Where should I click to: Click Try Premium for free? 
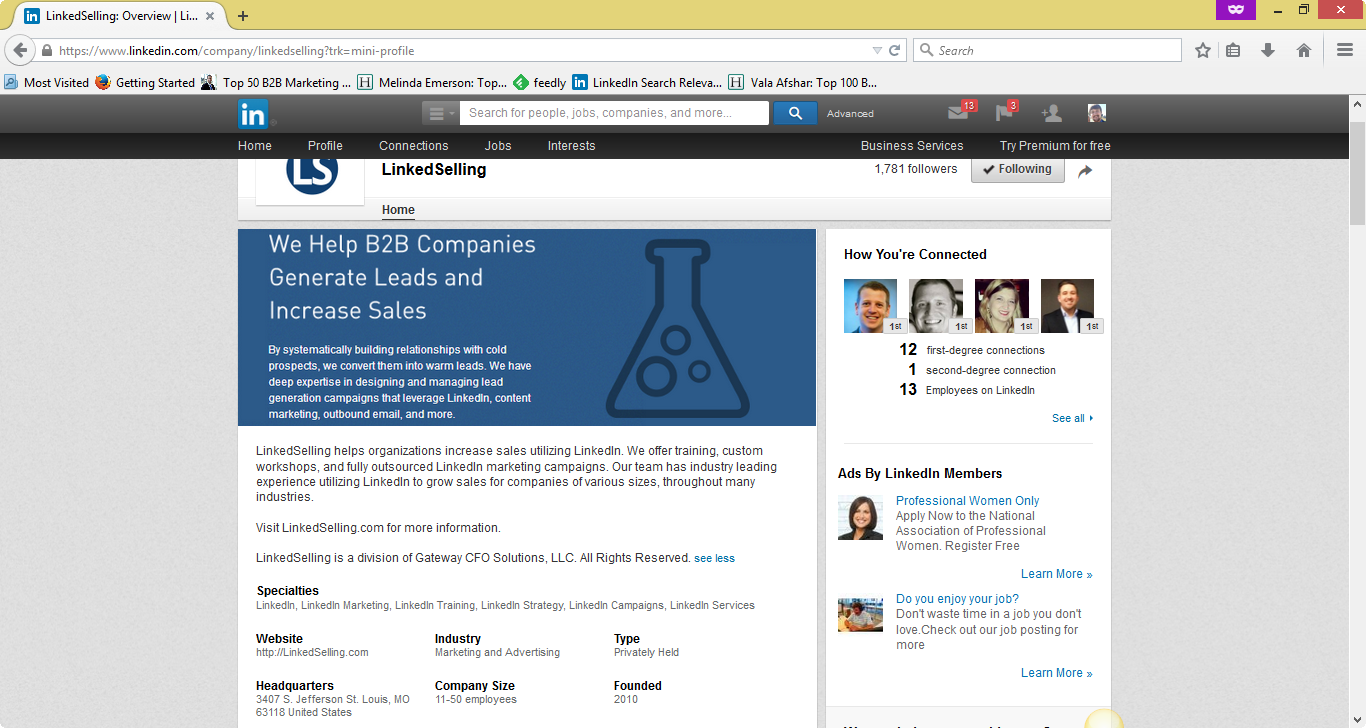pos(1055,146)
